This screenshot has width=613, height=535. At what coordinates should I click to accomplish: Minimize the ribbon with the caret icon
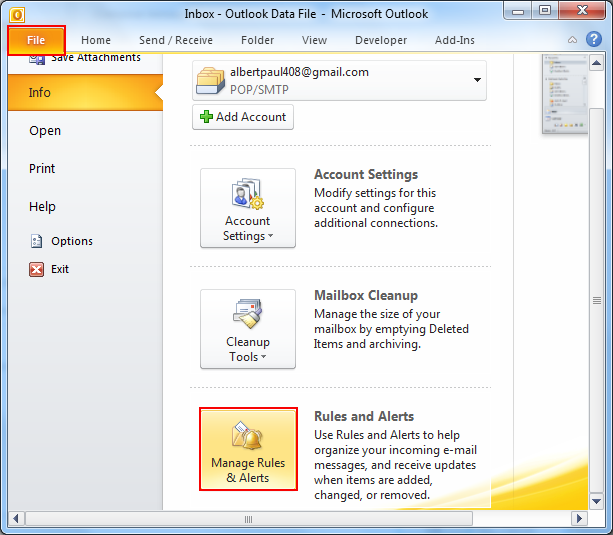click(572, 40)
